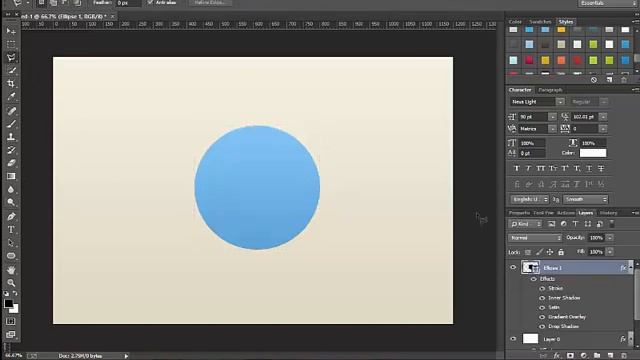
Task: Filter layers by type layers icon
Action: [x=576, y=224]
